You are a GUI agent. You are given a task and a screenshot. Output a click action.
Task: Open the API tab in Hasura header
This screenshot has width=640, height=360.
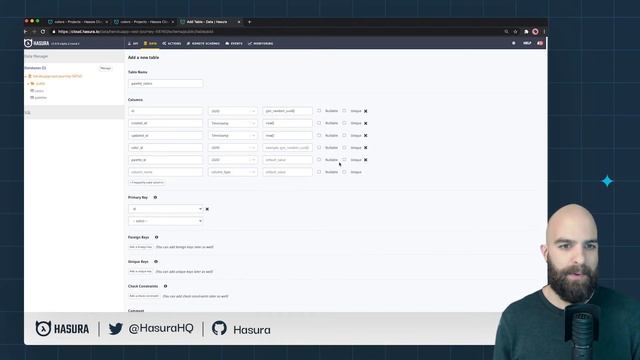pos(133,43)
